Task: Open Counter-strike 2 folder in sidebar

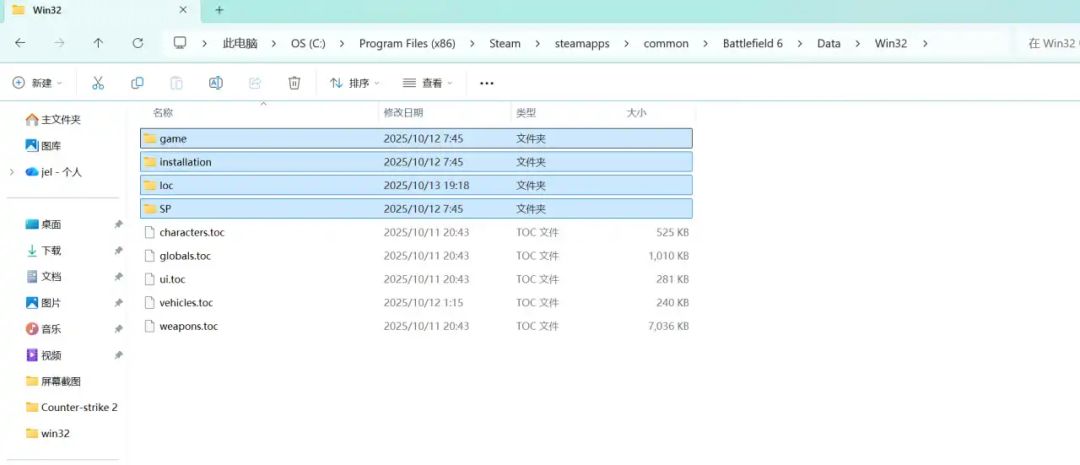Action: click(71, 408)
